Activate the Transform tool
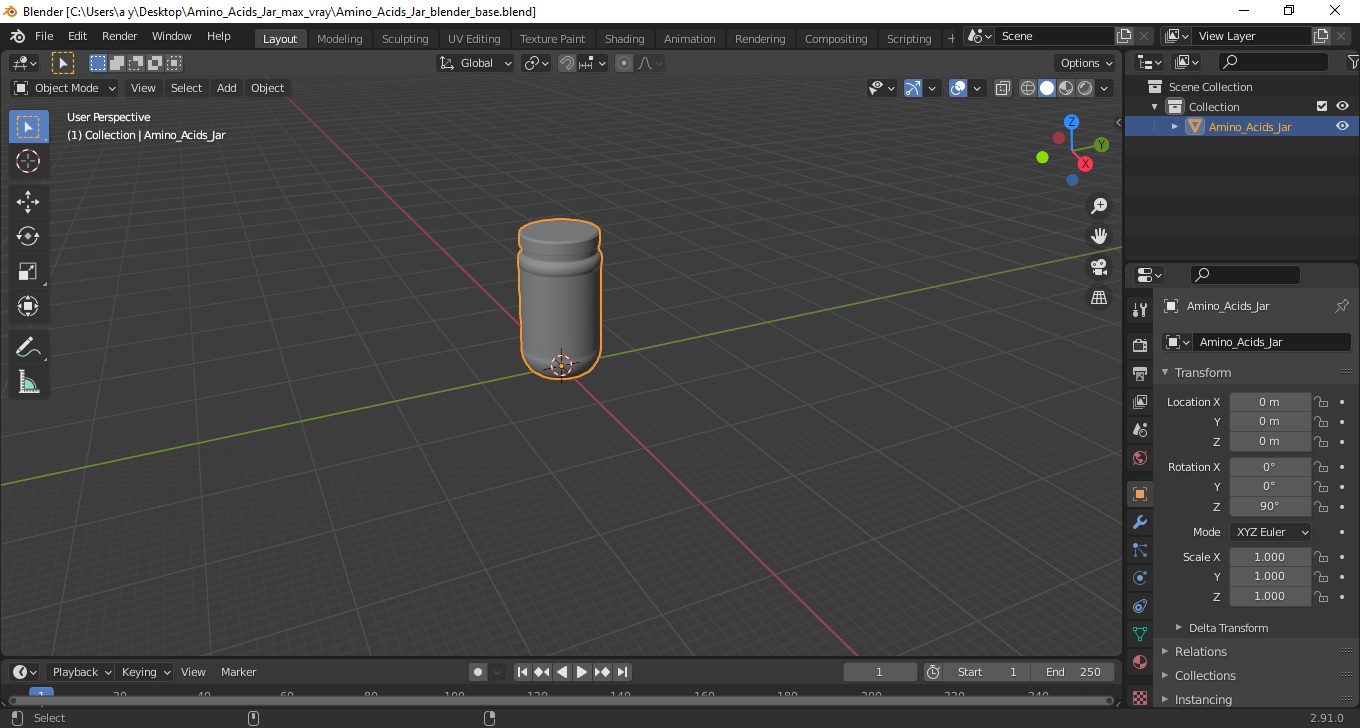 28,306
